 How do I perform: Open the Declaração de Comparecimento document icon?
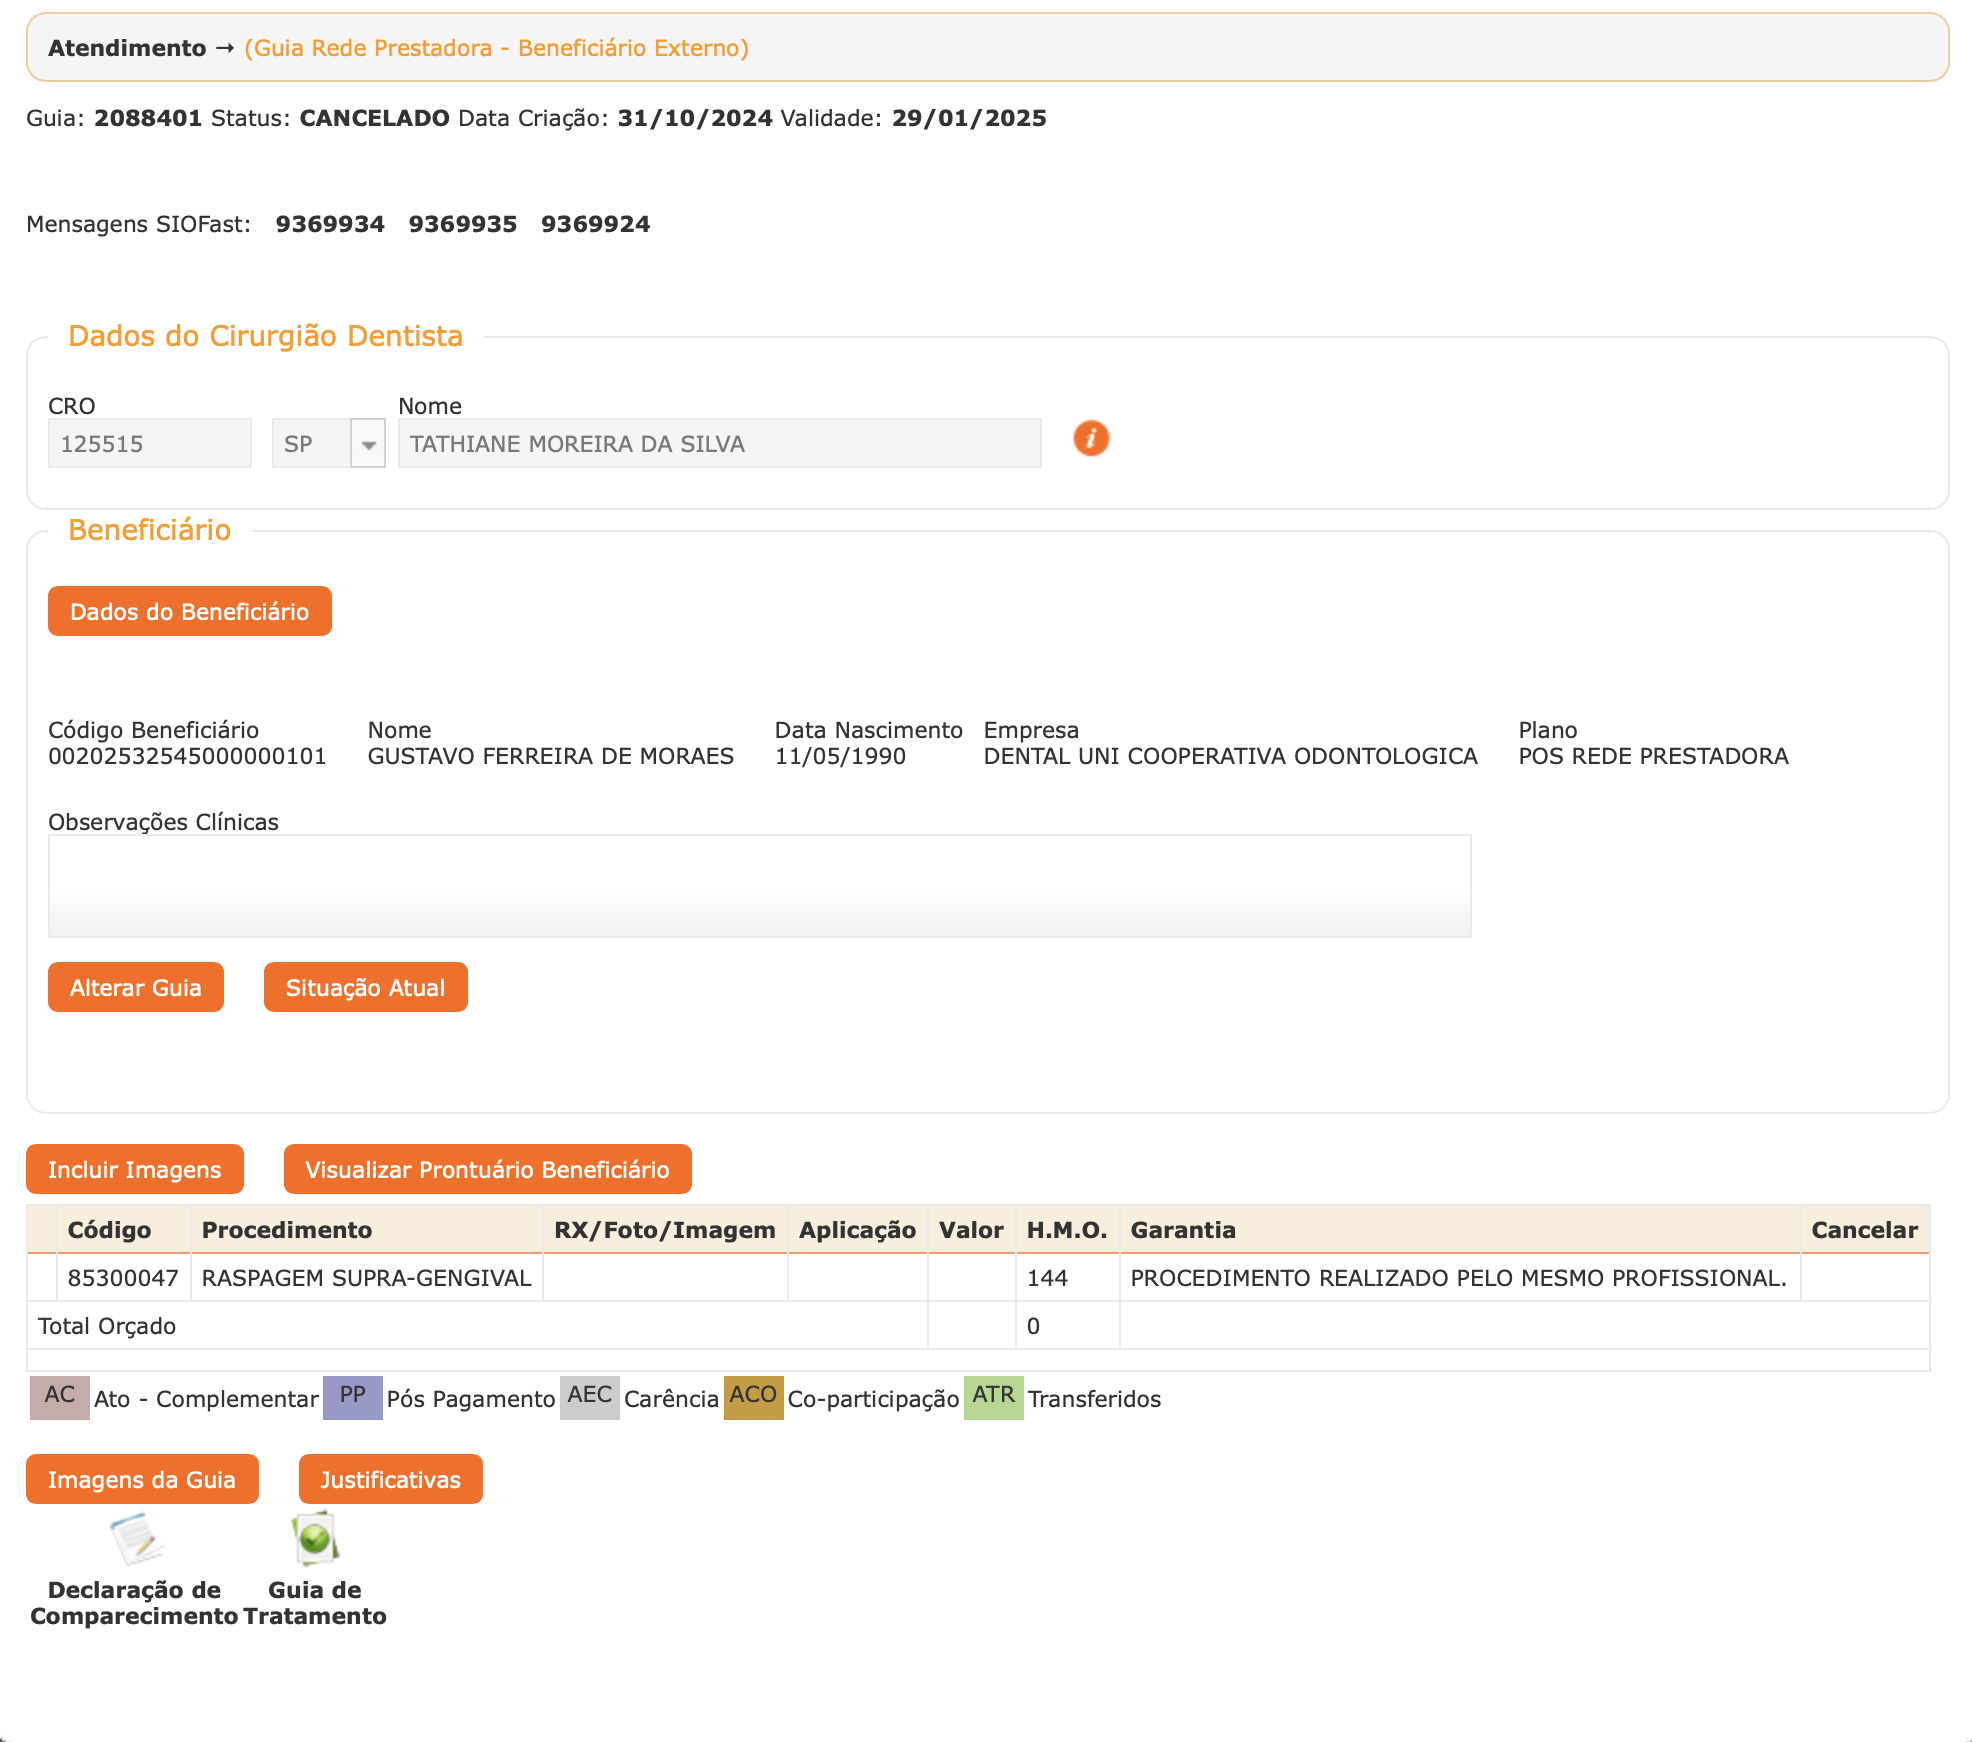pos(136,1539)
